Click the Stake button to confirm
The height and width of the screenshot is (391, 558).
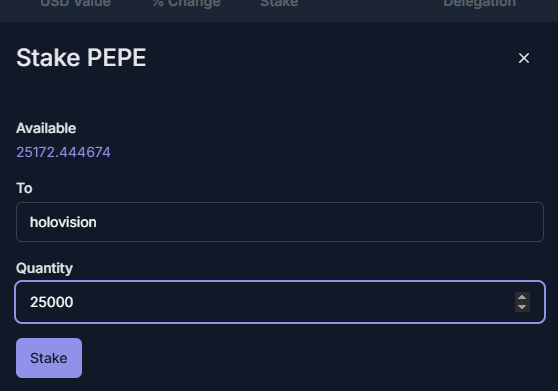pyautogui.click(x=49, y=358)
